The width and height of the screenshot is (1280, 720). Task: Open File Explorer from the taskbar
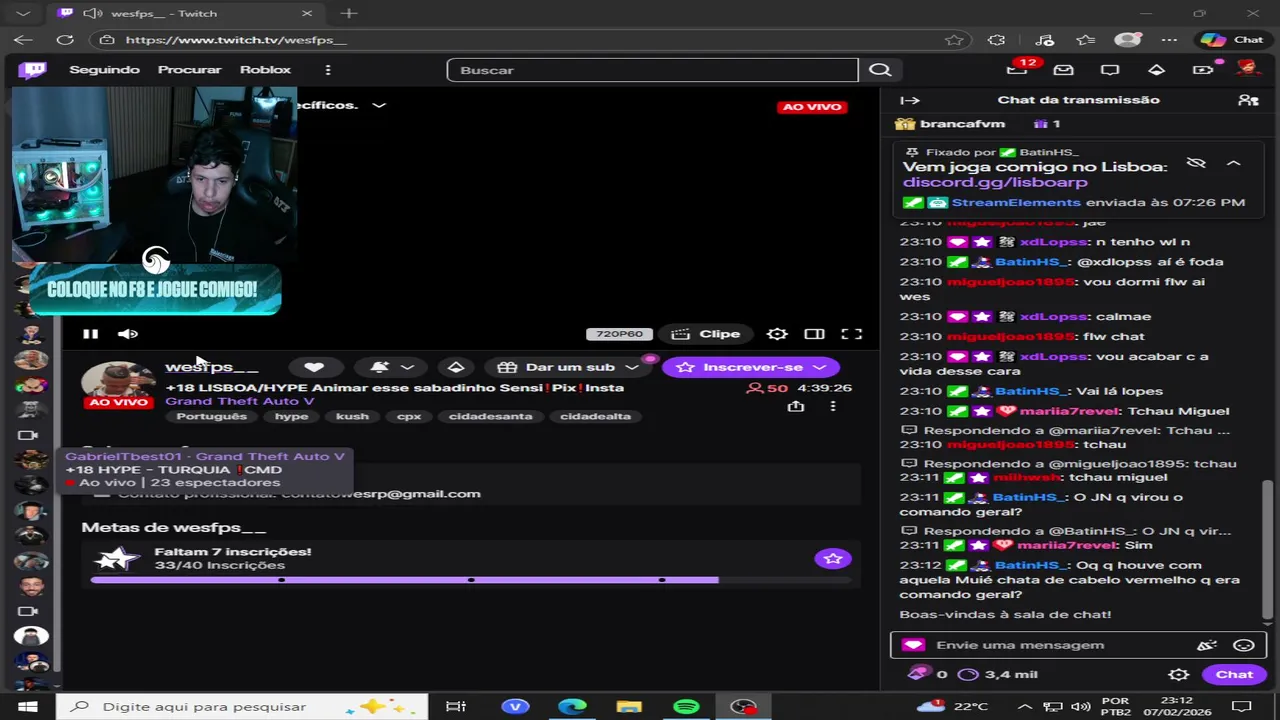click(x=629, y=707)
